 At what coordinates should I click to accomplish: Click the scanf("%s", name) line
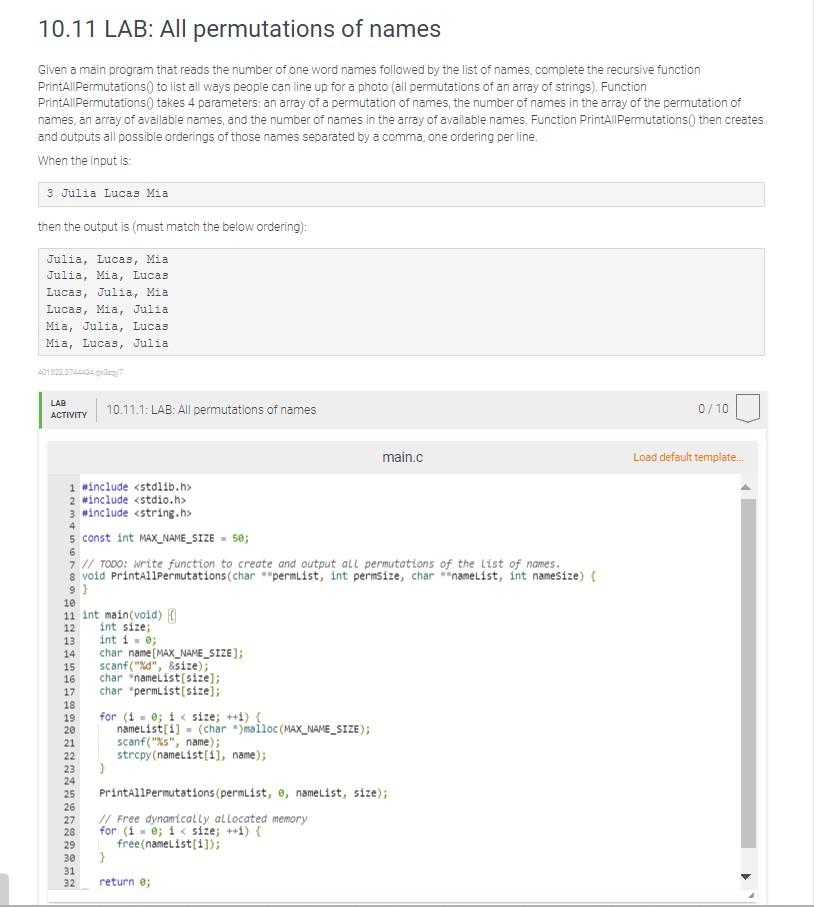(x=168, y=742)
